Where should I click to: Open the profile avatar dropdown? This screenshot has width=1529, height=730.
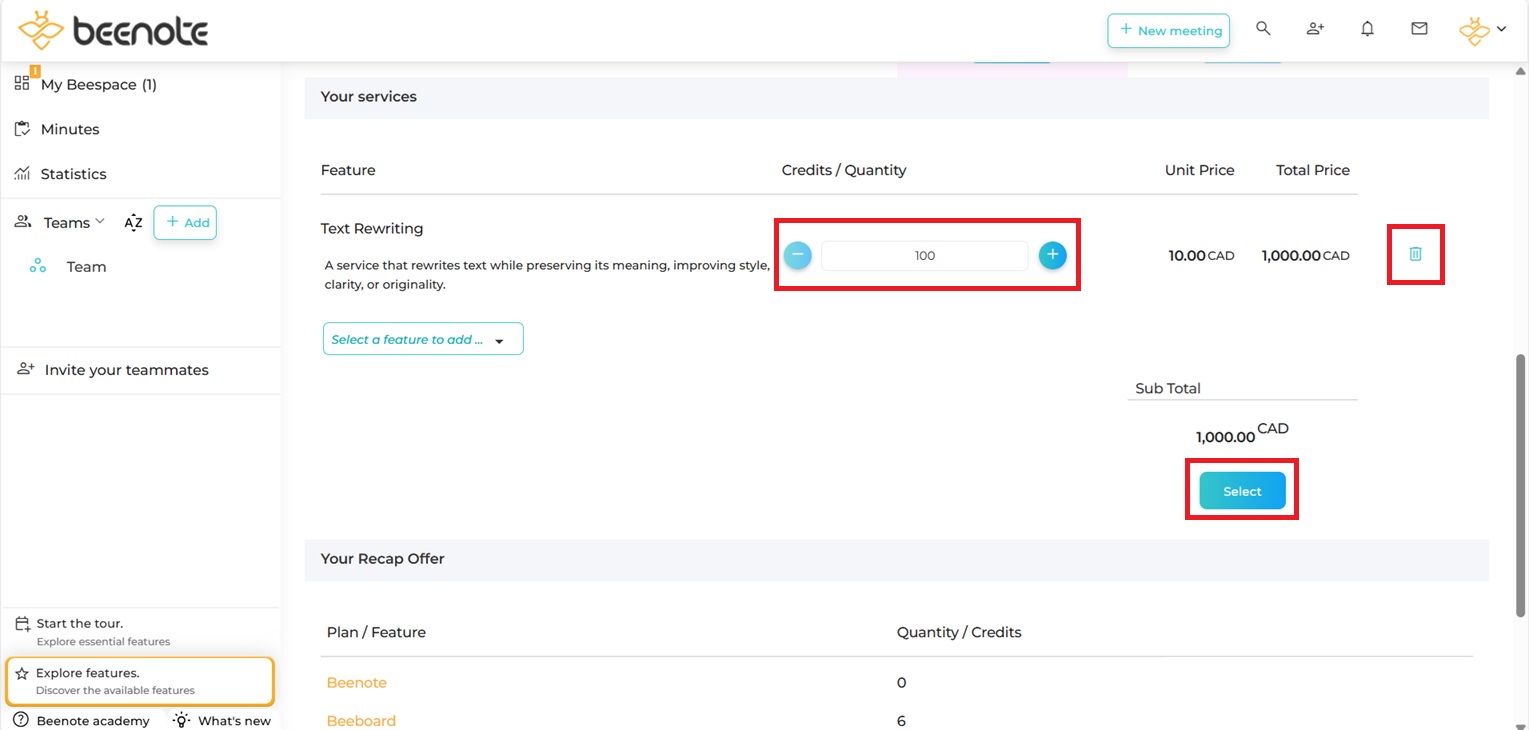click(x=1482, y=30)
